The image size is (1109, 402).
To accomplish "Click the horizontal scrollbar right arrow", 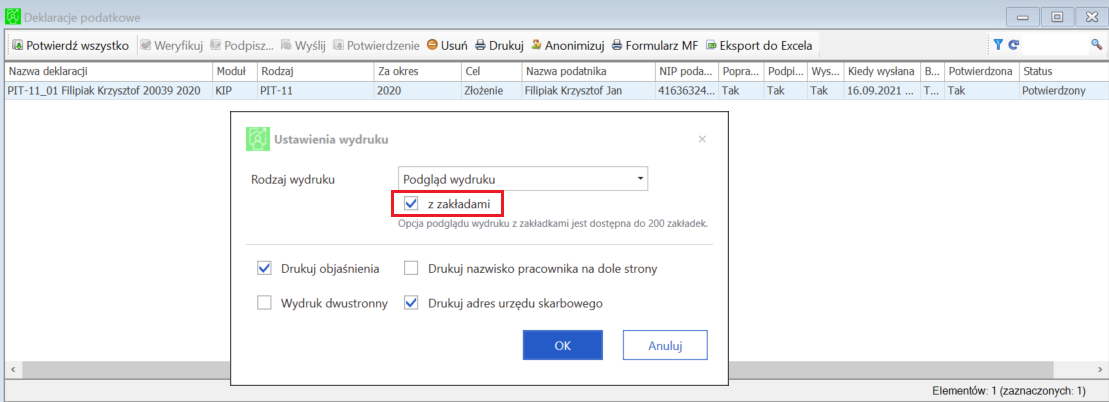I will [1098, 369].
